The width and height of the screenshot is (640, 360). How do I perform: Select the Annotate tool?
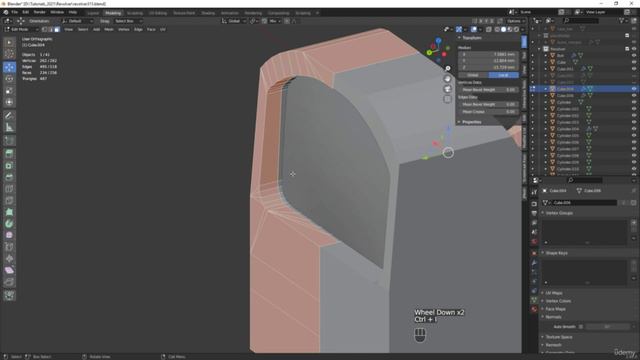coord(9,116)
